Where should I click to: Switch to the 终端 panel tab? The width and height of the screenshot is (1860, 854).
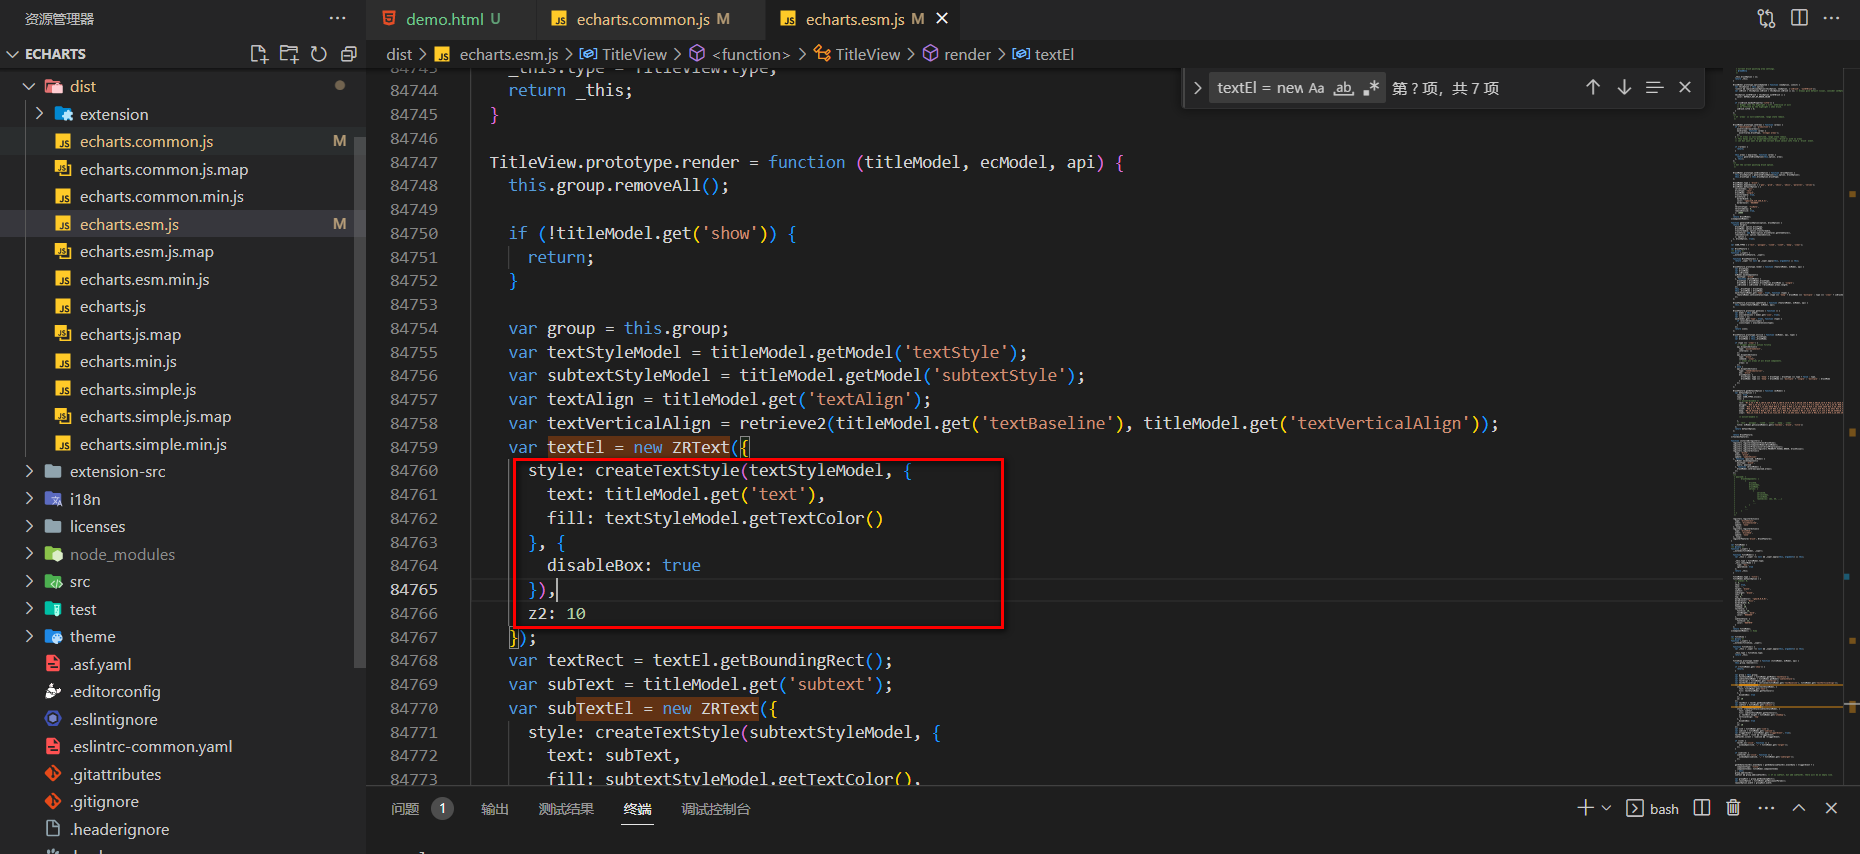coord(638,809)
